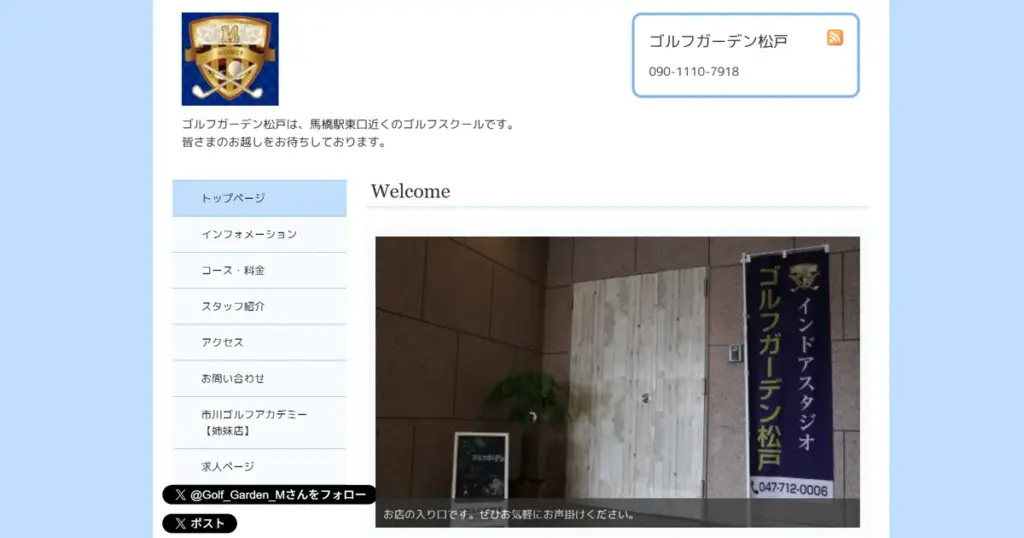Open the orange RSS feed icon

[x=835, y=37]
